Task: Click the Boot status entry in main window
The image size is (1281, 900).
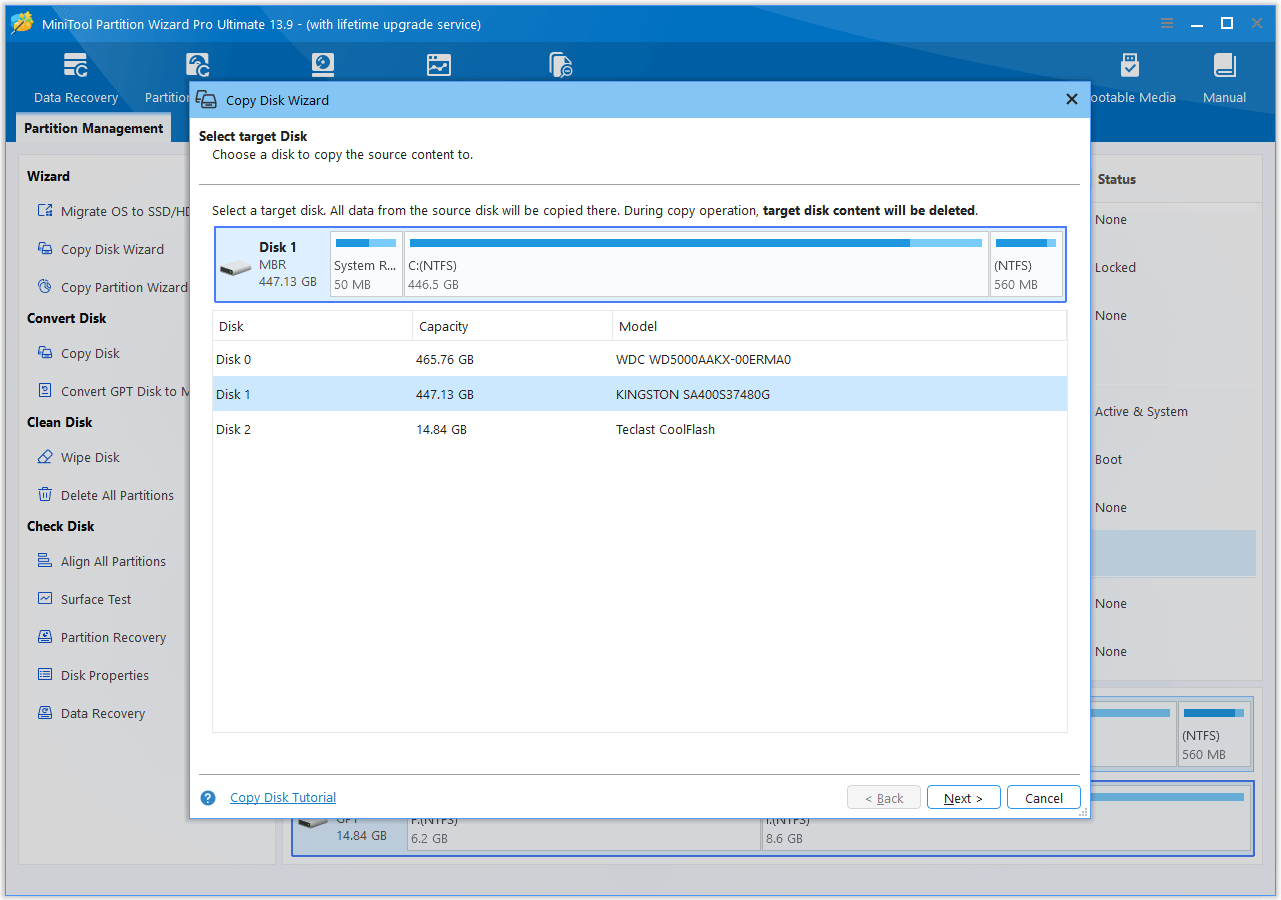Action: coord(1109,459)
